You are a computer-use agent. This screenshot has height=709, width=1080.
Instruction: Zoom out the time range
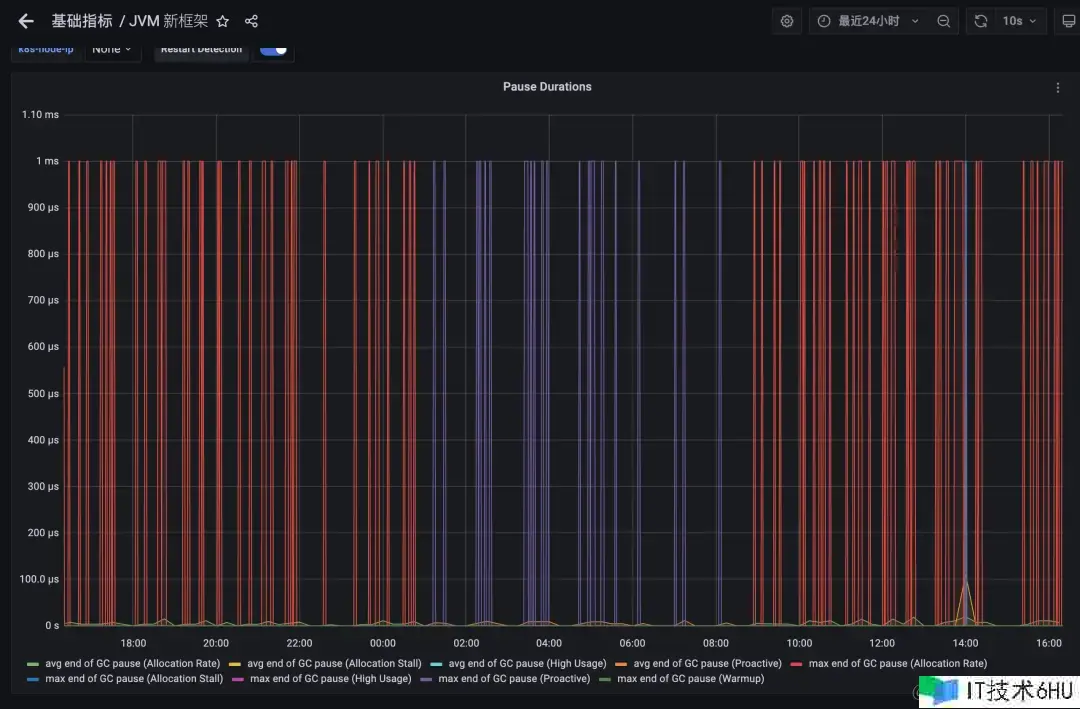click(944, 21)
